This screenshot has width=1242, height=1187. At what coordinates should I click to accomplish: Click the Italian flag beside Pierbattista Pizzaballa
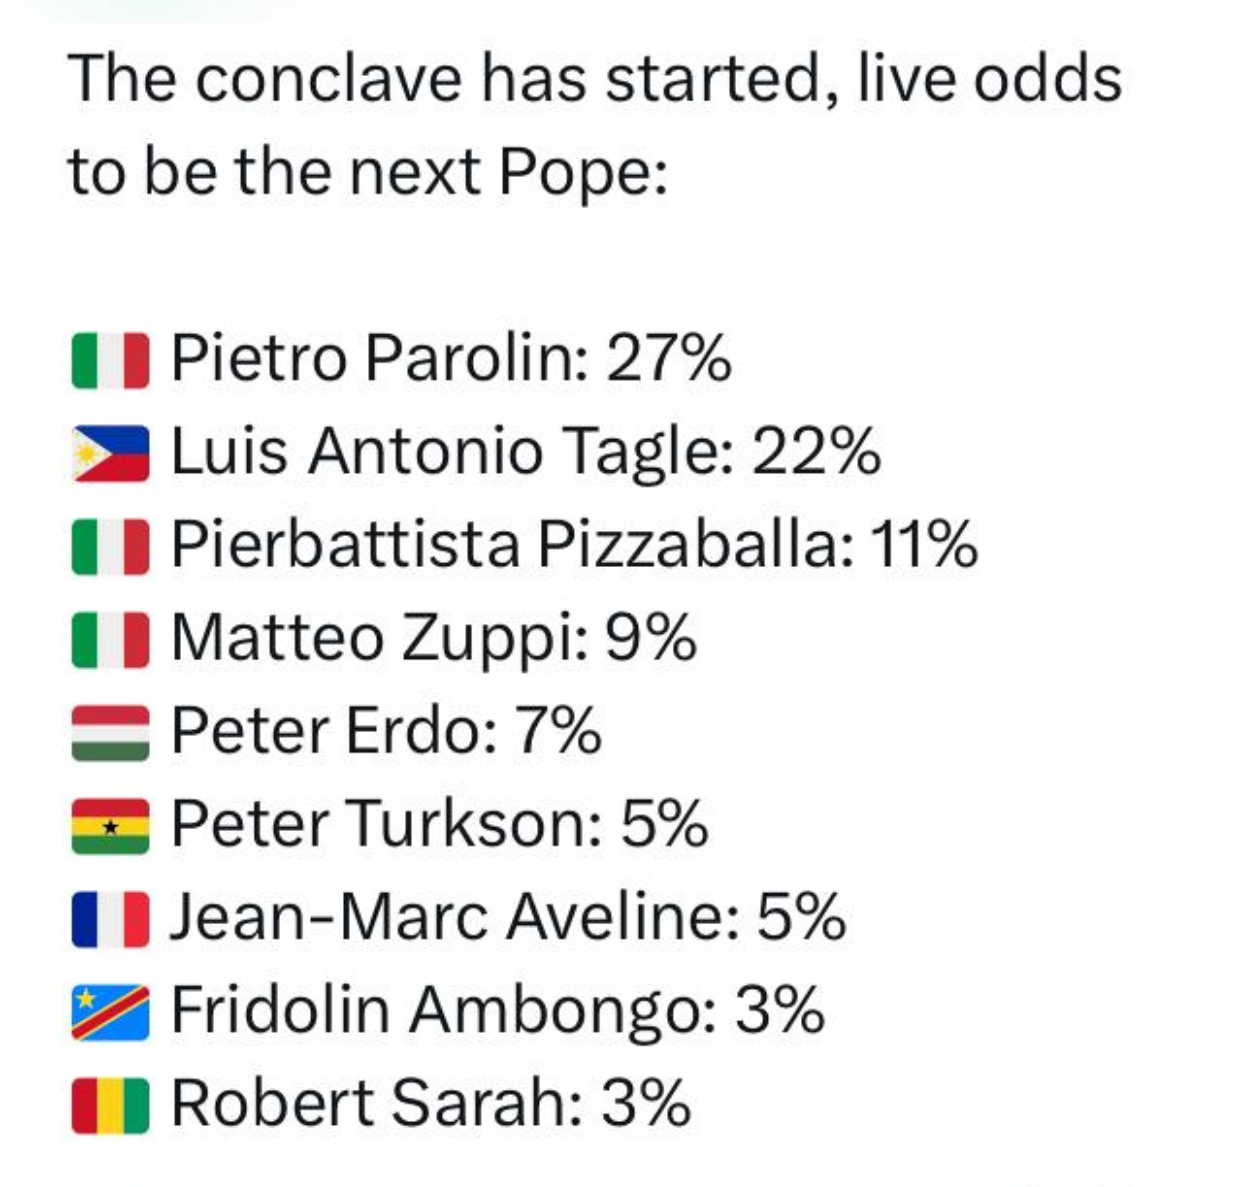(x=111, y=548)
